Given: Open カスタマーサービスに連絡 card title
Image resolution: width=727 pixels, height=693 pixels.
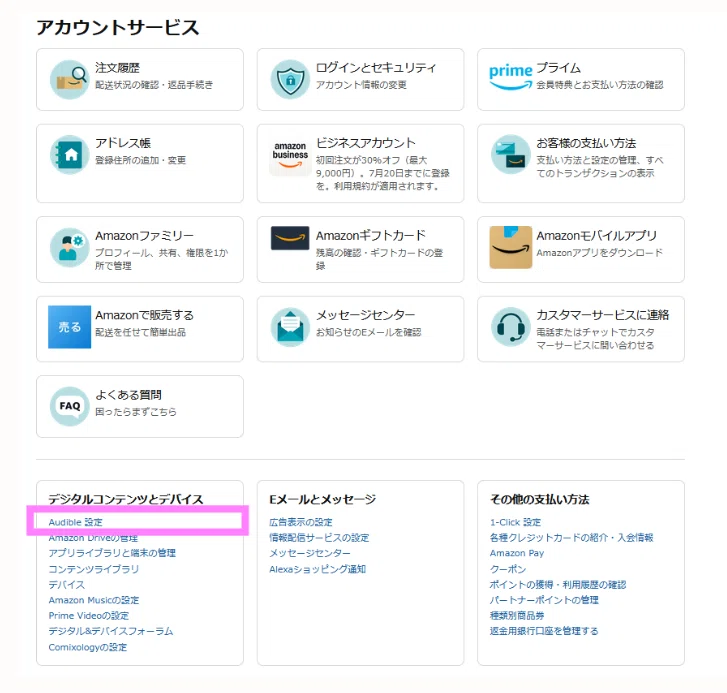Looking at the screenshot, I should coord(602,315).
